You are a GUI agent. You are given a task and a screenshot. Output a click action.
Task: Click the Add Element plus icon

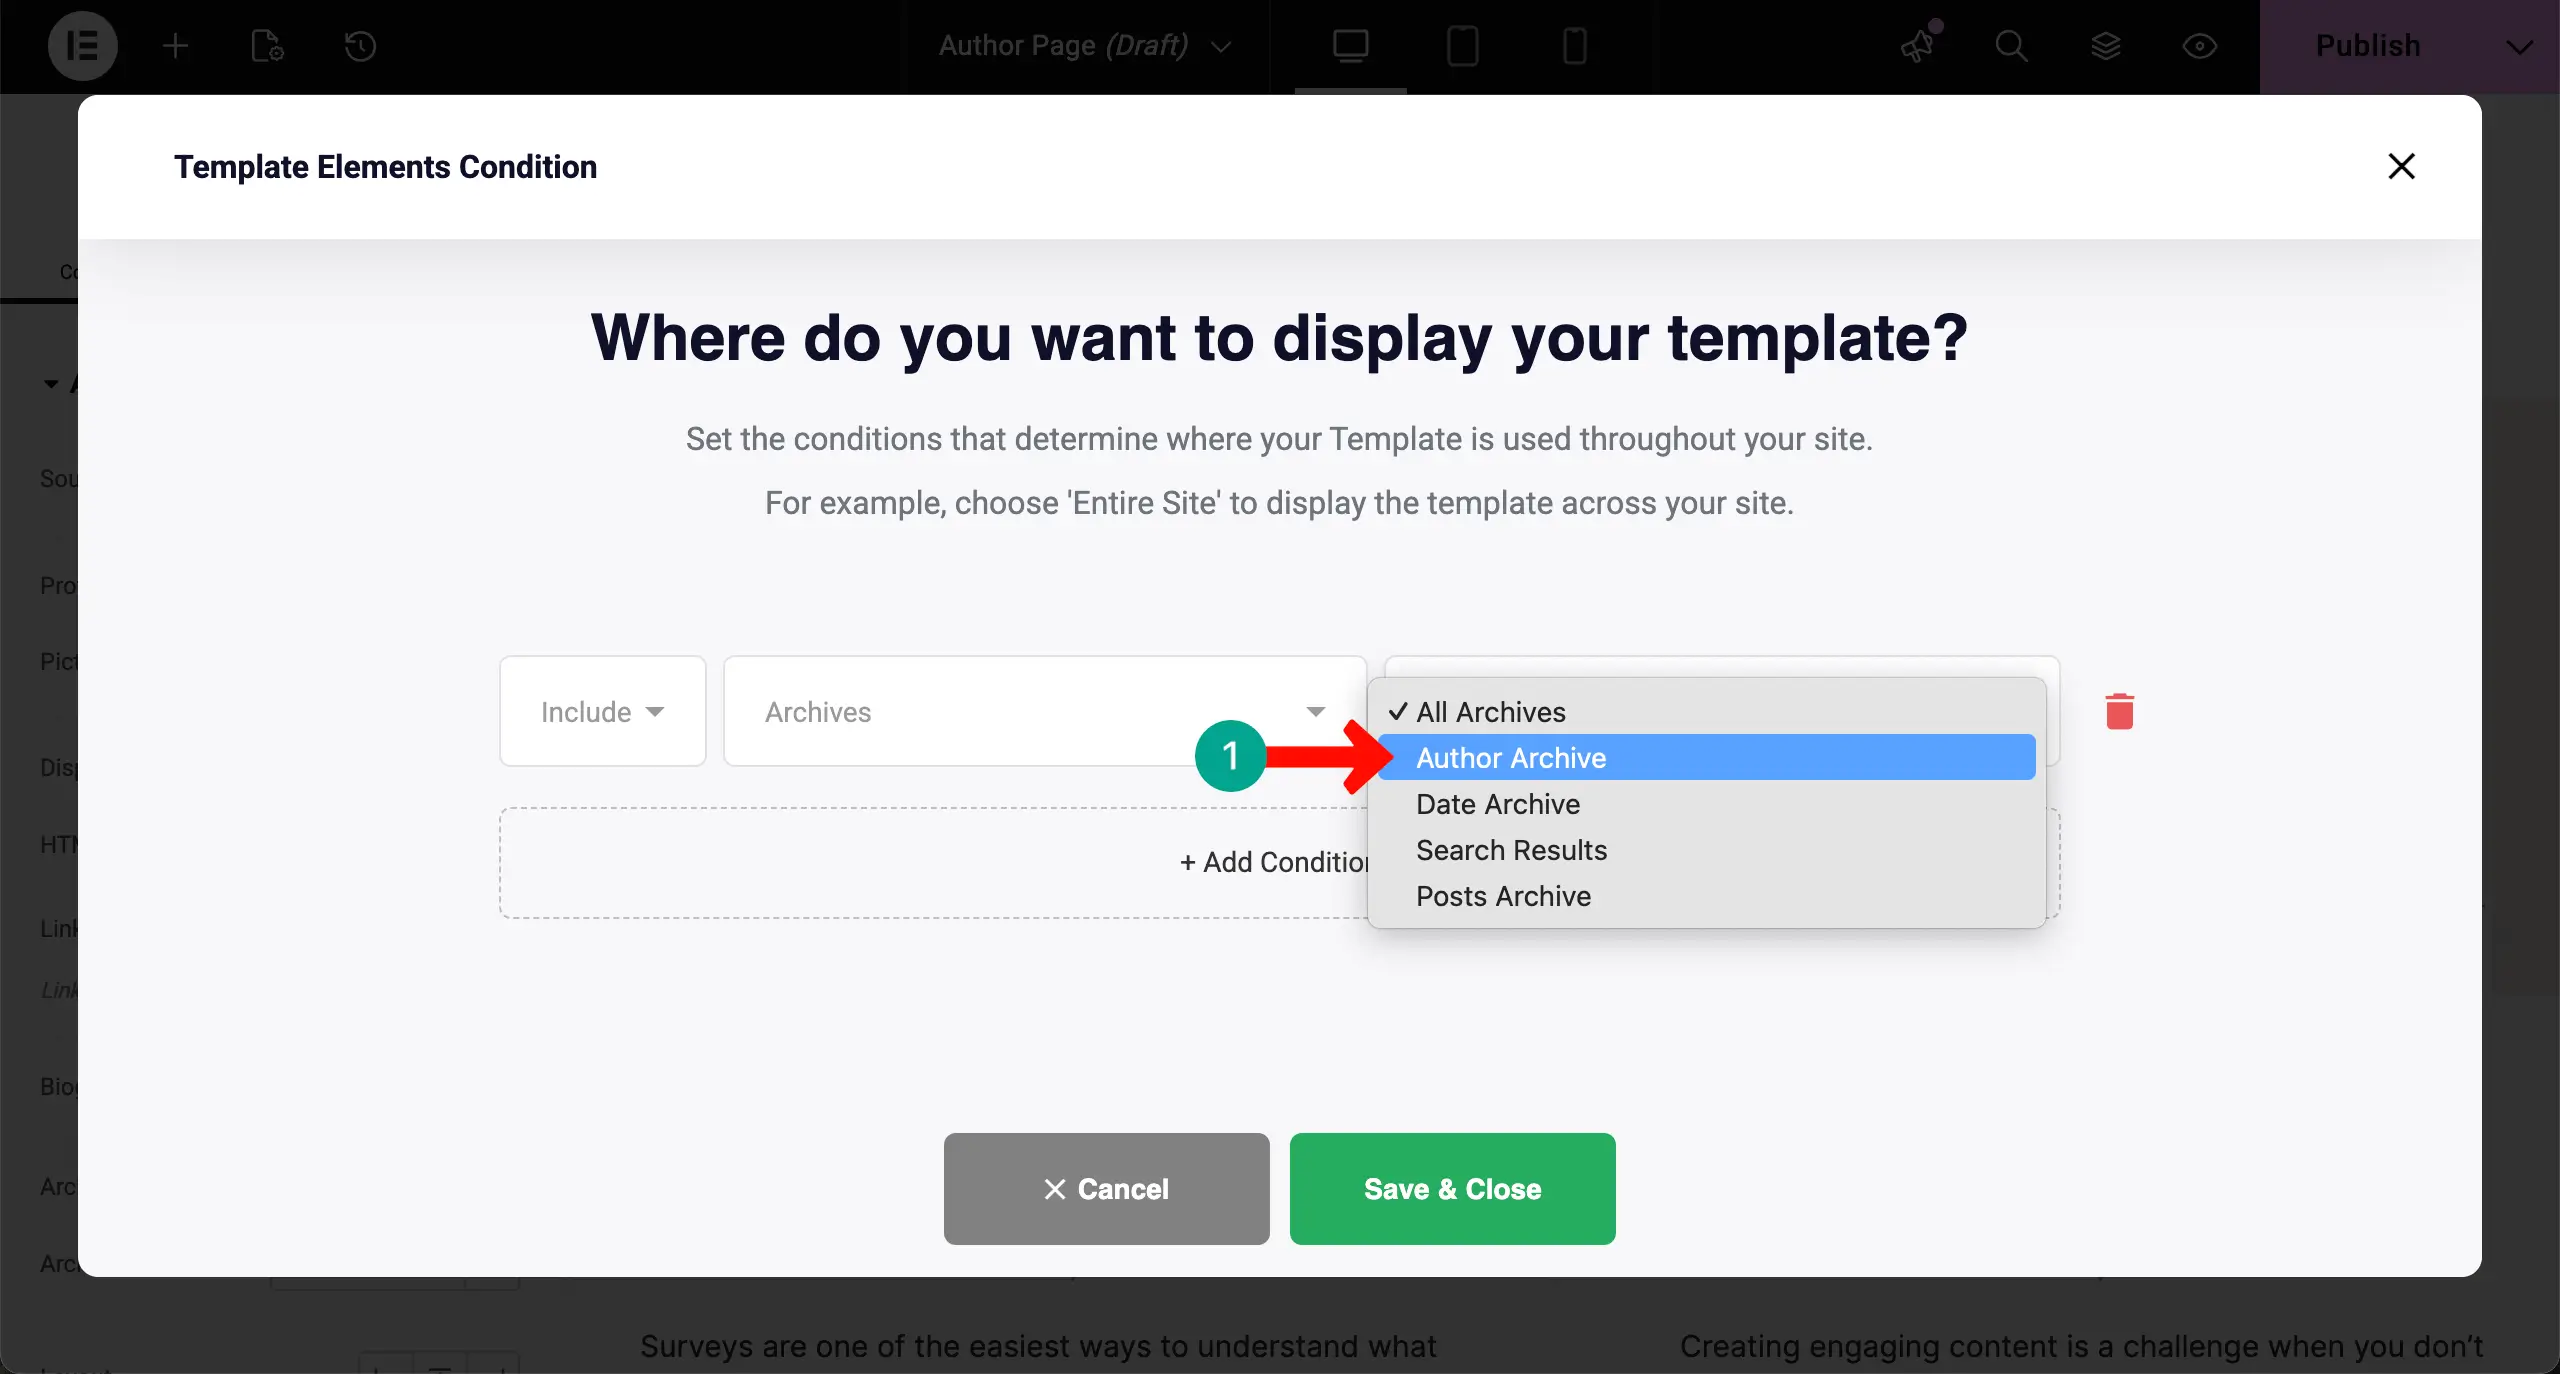(175, 46)
